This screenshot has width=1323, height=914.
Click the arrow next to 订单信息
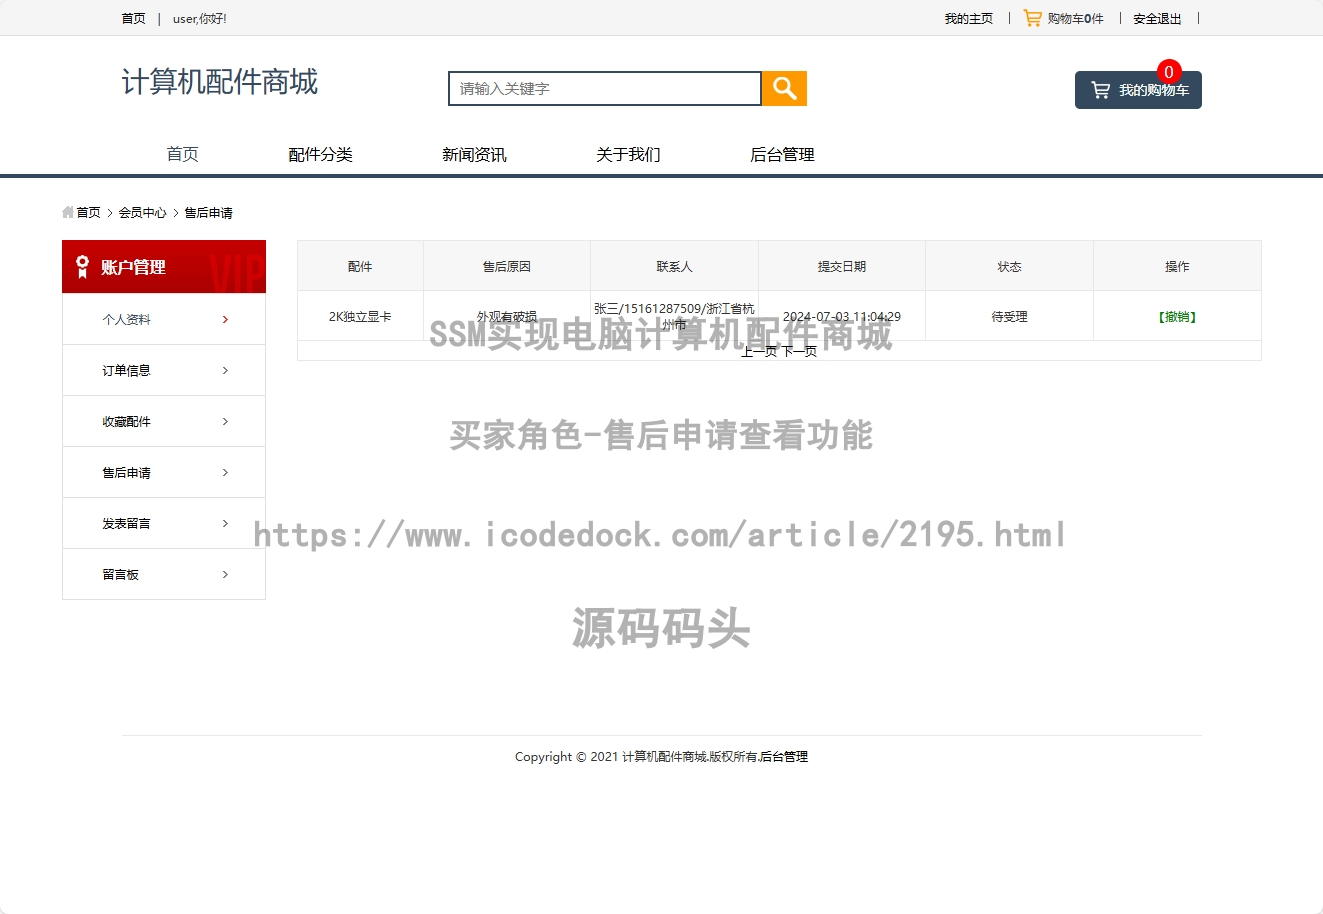click(225, 370)
